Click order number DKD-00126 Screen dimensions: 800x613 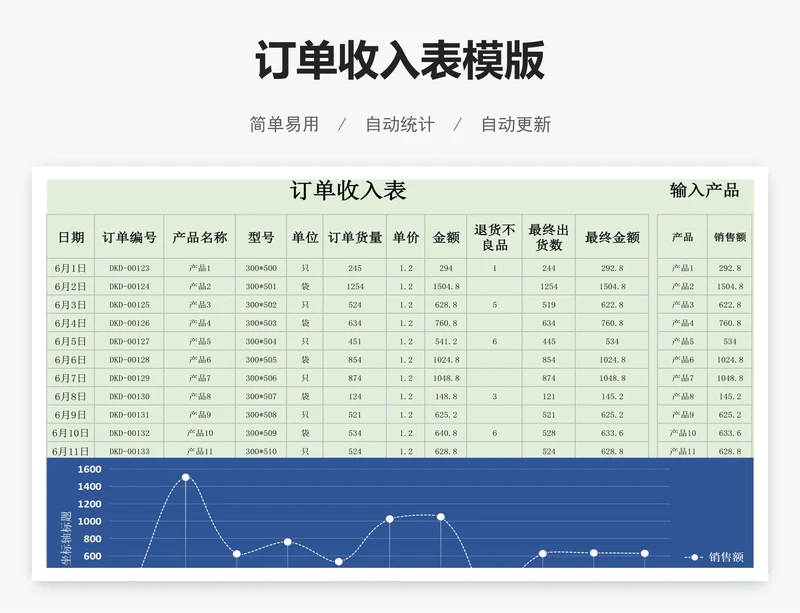130,323
